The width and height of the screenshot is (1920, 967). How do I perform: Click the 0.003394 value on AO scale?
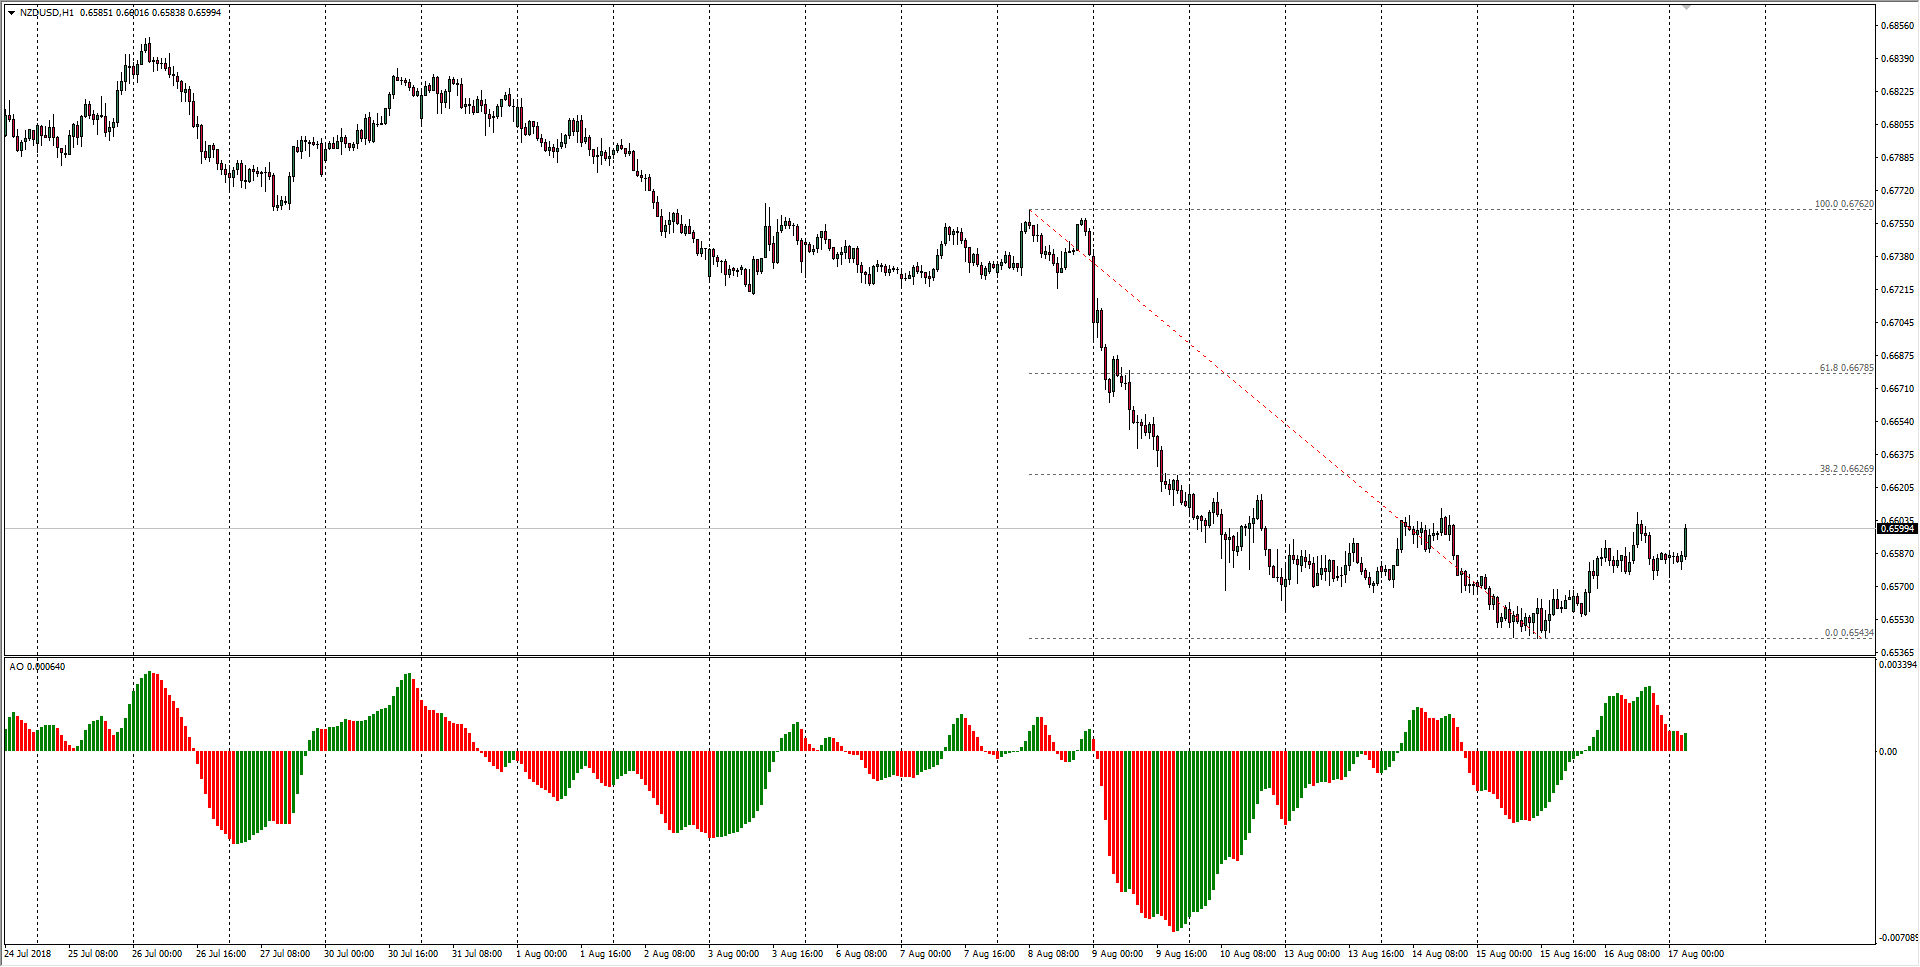[1897, 665]
